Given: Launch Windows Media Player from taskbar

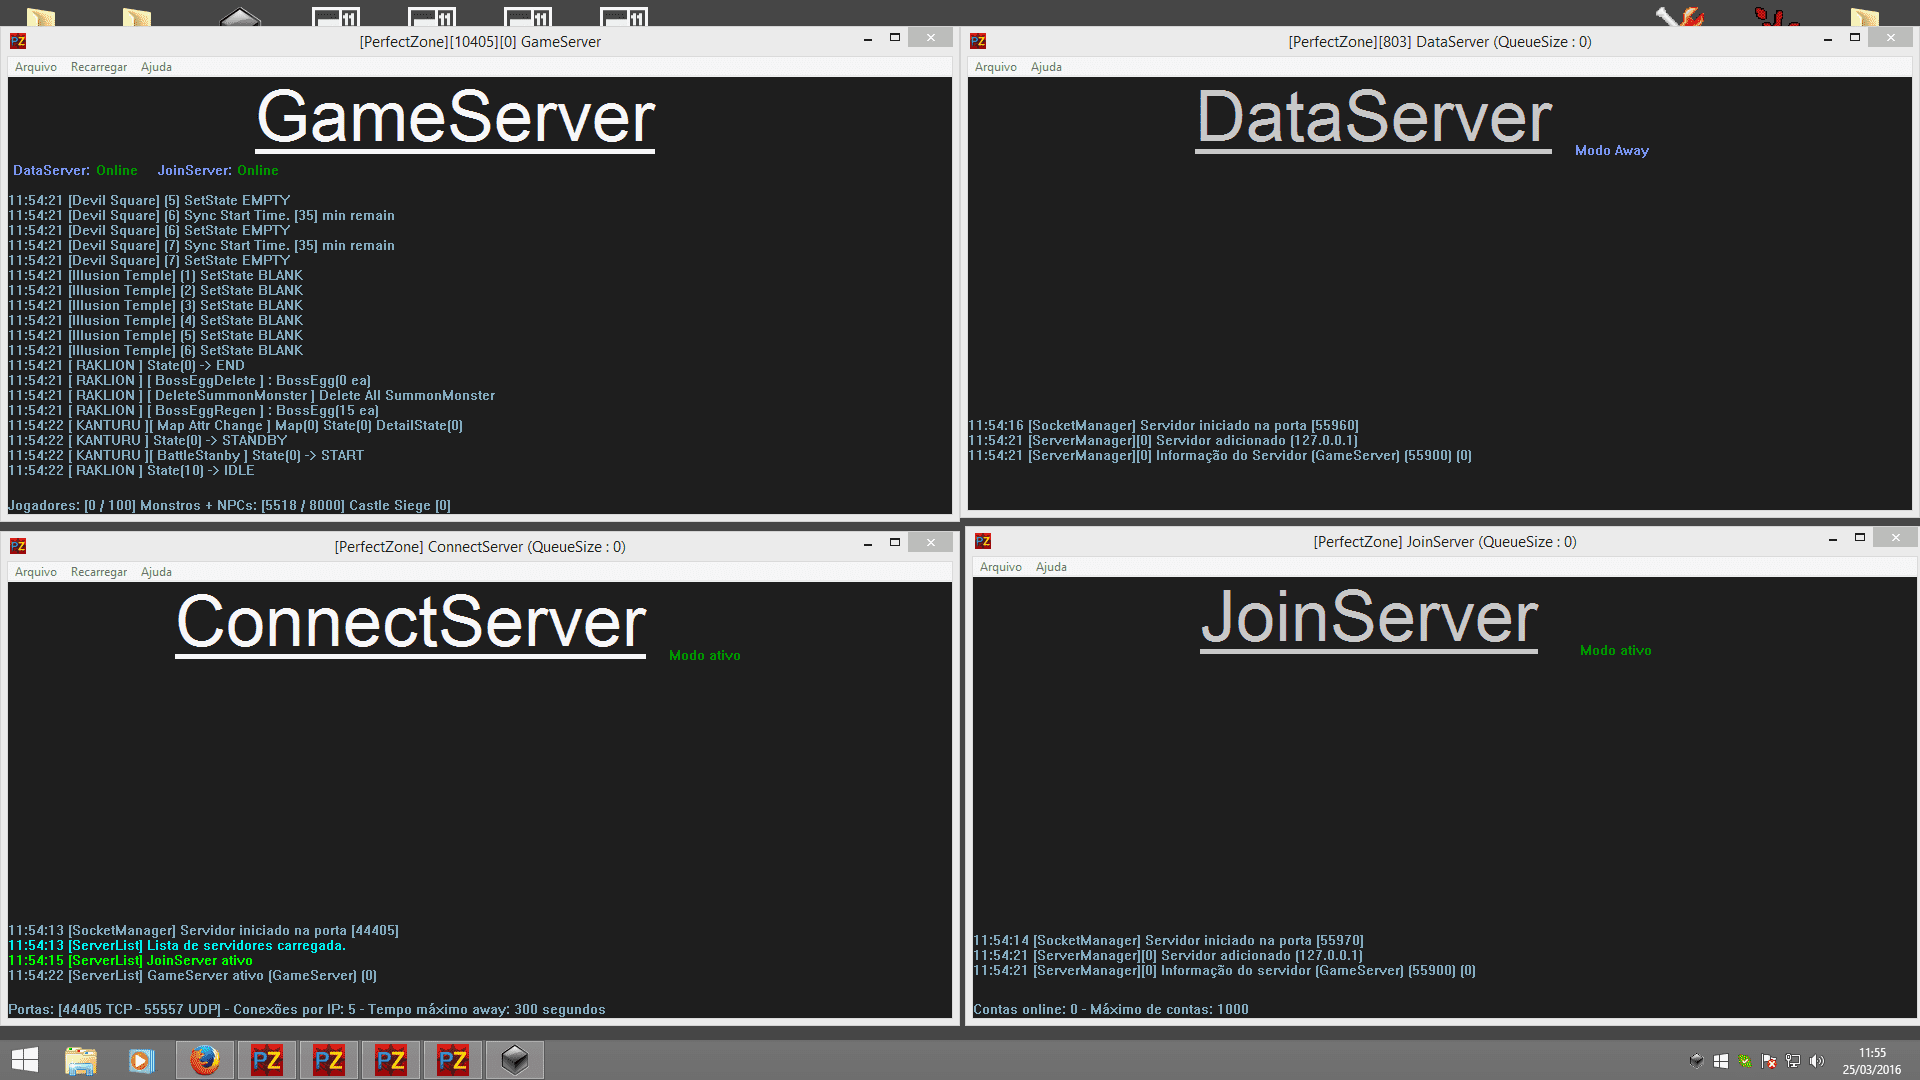Looking at the screenshot, I should pyautogui.click(x=142, y=1060).
